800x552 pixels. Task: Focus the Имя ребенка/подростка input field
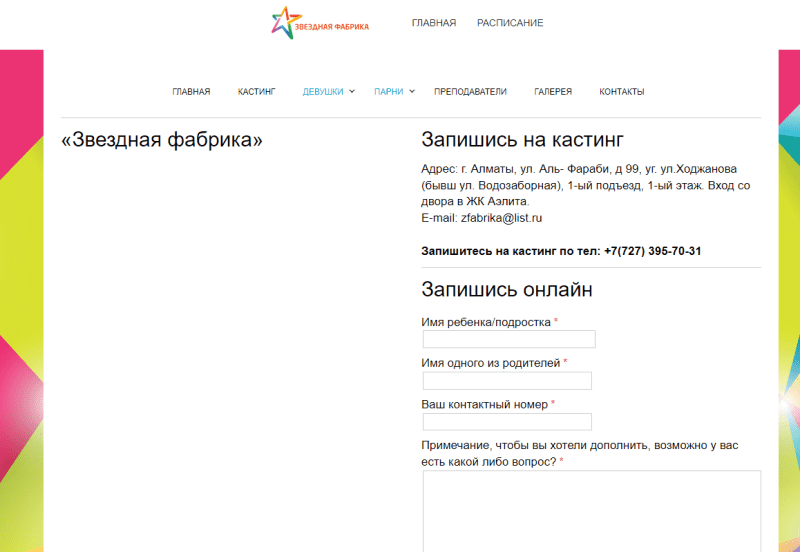pos(509,339)
